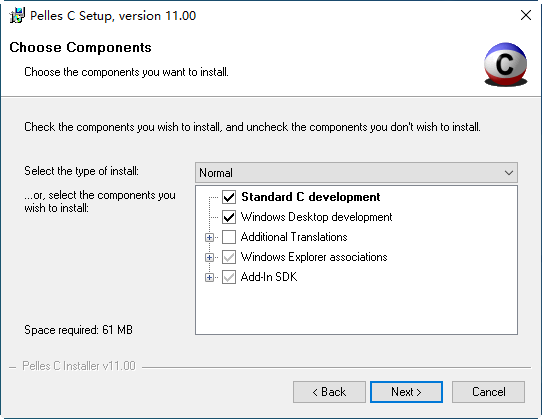Toggle Windows Explorer associations checkbox
Screen dimensions: 542x419
(x=229, y=257)
